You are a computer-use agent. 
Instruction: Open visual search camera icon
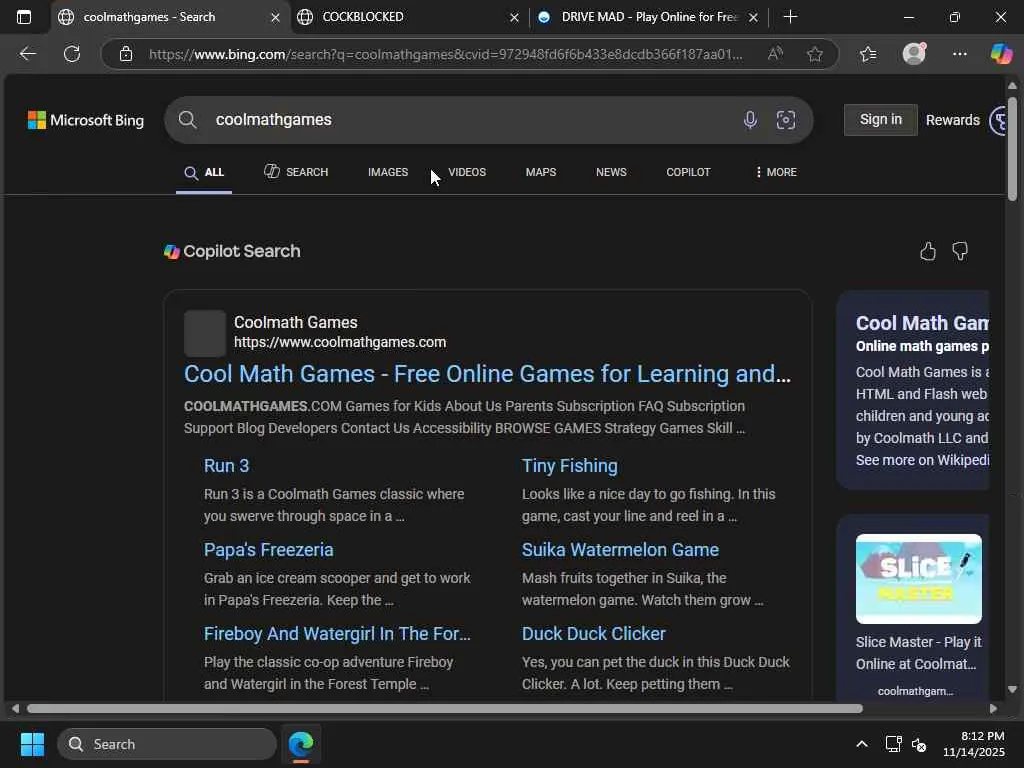pos(786,120)
